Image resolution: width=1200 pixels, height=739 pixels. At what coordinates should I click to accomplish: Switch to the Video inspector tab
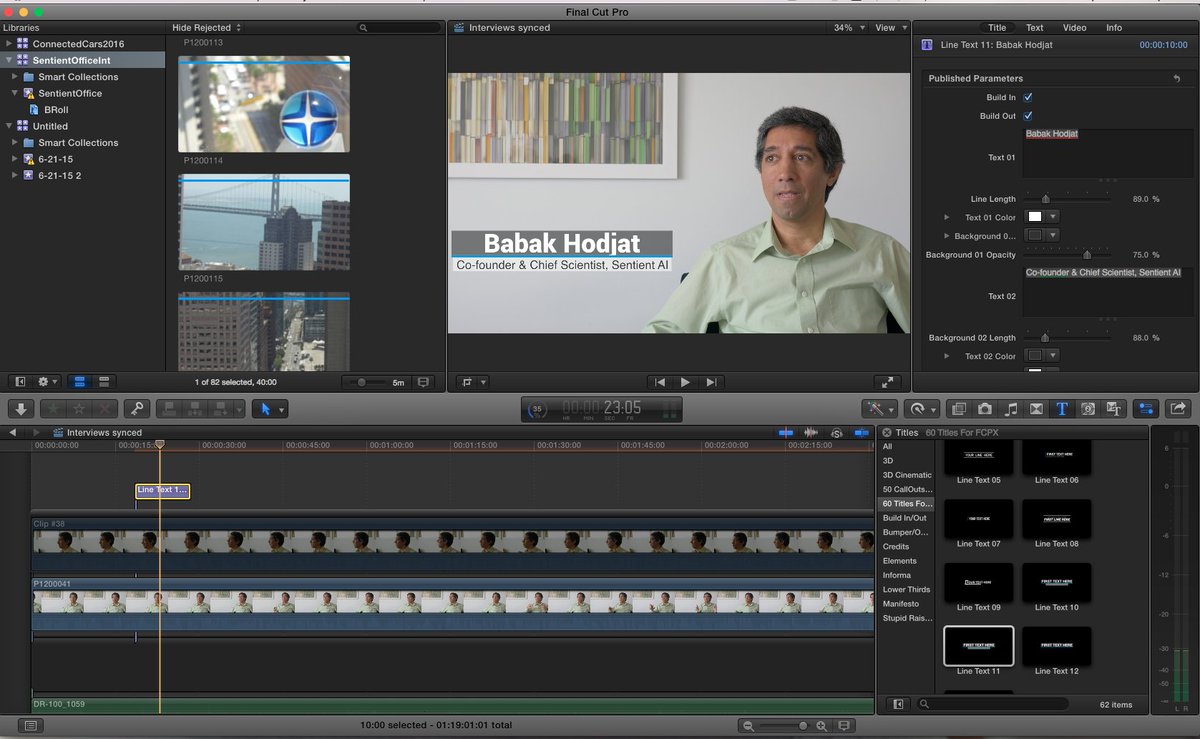tap(1075, 28)
